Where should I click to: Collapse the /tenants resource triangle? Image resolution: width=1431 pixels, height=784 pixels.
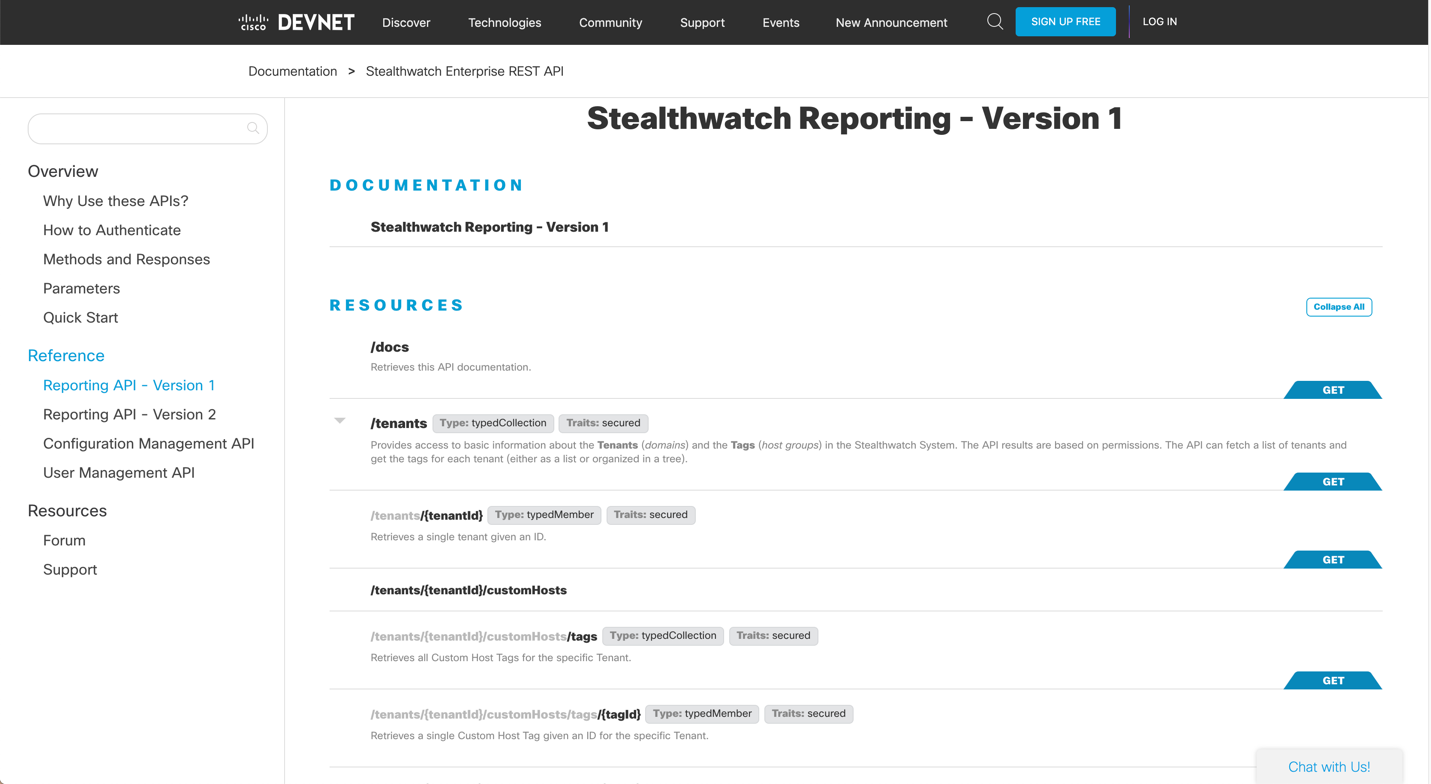coord(340,421)
